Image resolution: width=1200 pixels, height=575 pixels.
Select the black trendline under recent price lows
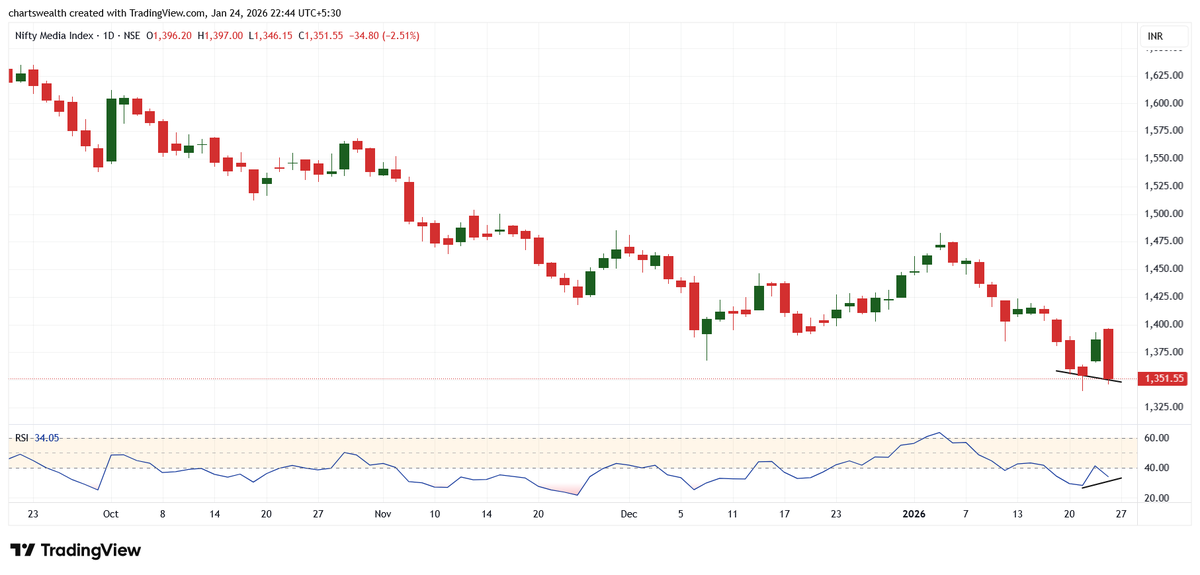tap(1089, 377)
